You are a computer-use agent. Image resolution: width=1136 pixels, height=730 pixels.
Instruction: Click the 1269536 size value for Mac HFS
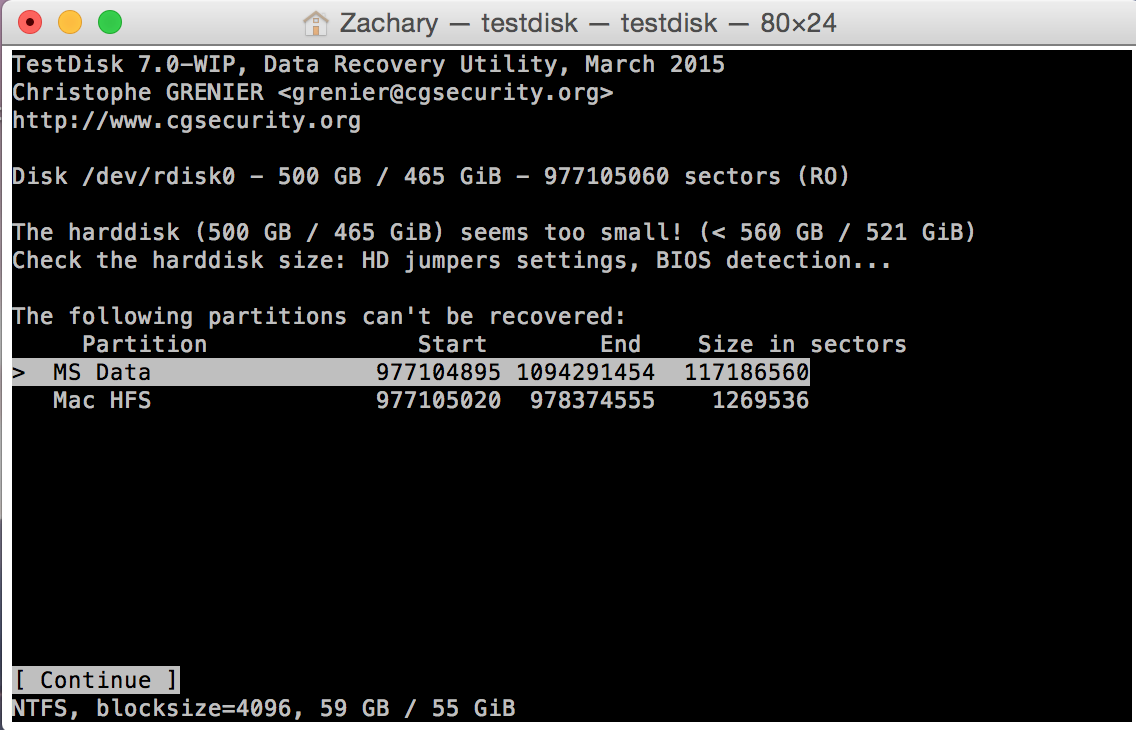761,400
